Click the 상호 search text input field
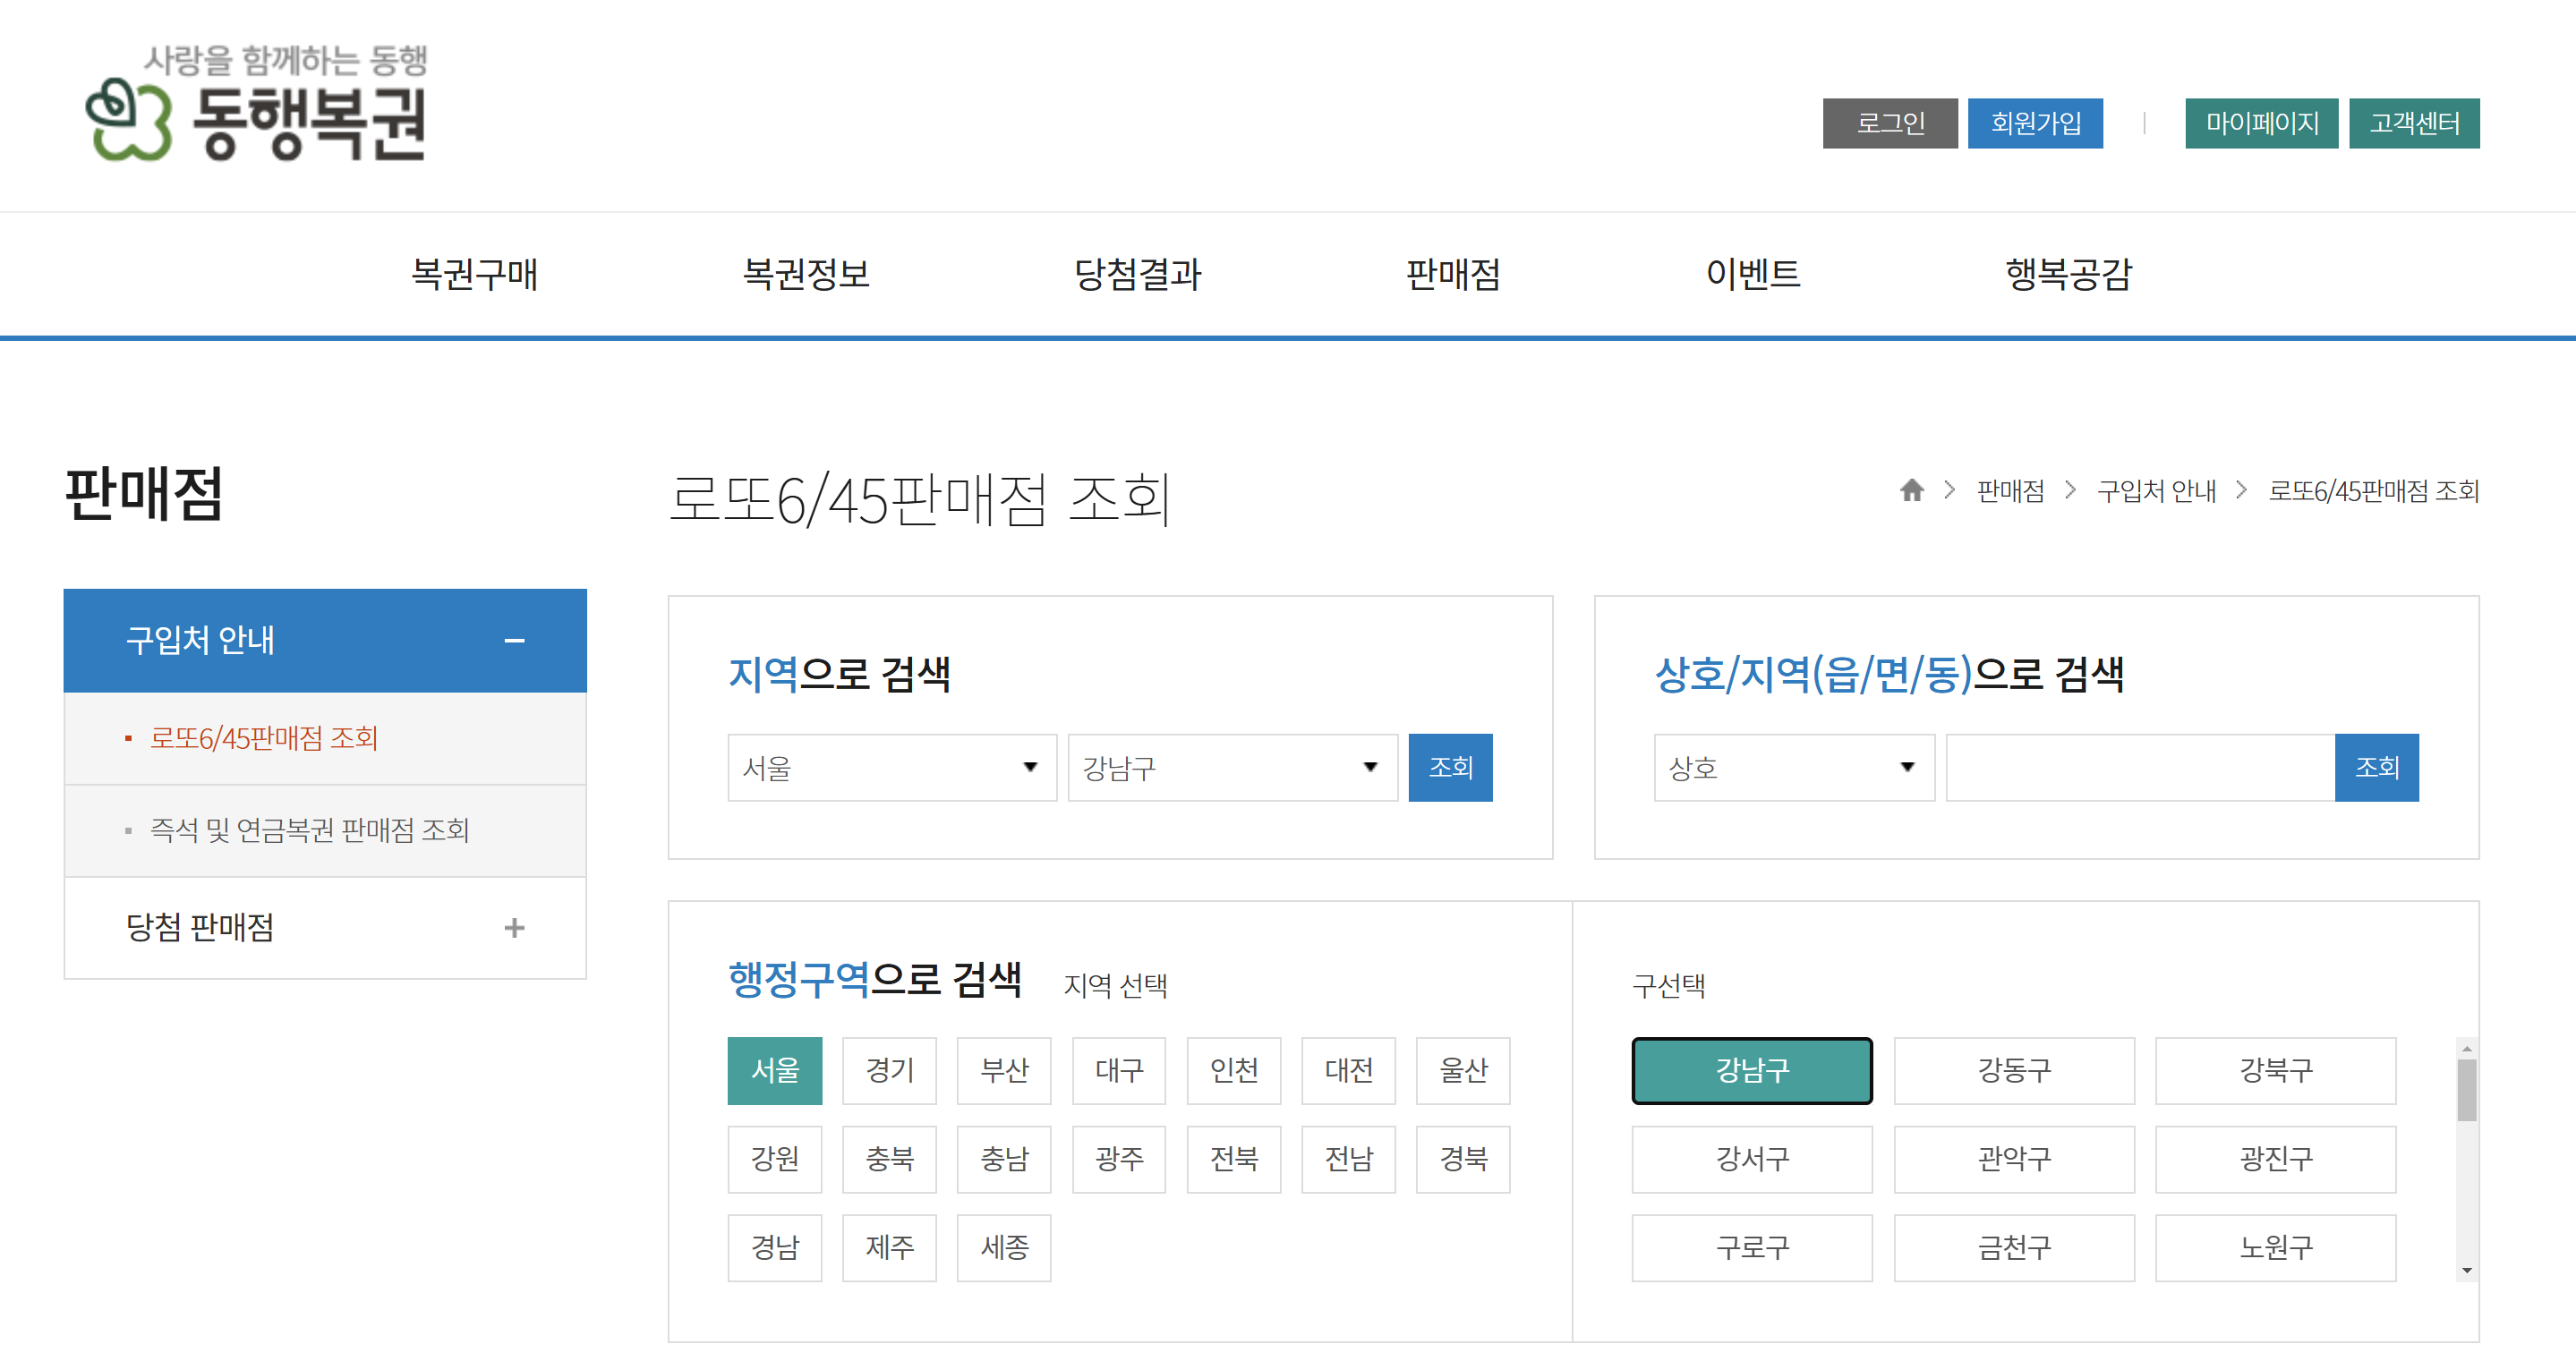 [2139, 767]
